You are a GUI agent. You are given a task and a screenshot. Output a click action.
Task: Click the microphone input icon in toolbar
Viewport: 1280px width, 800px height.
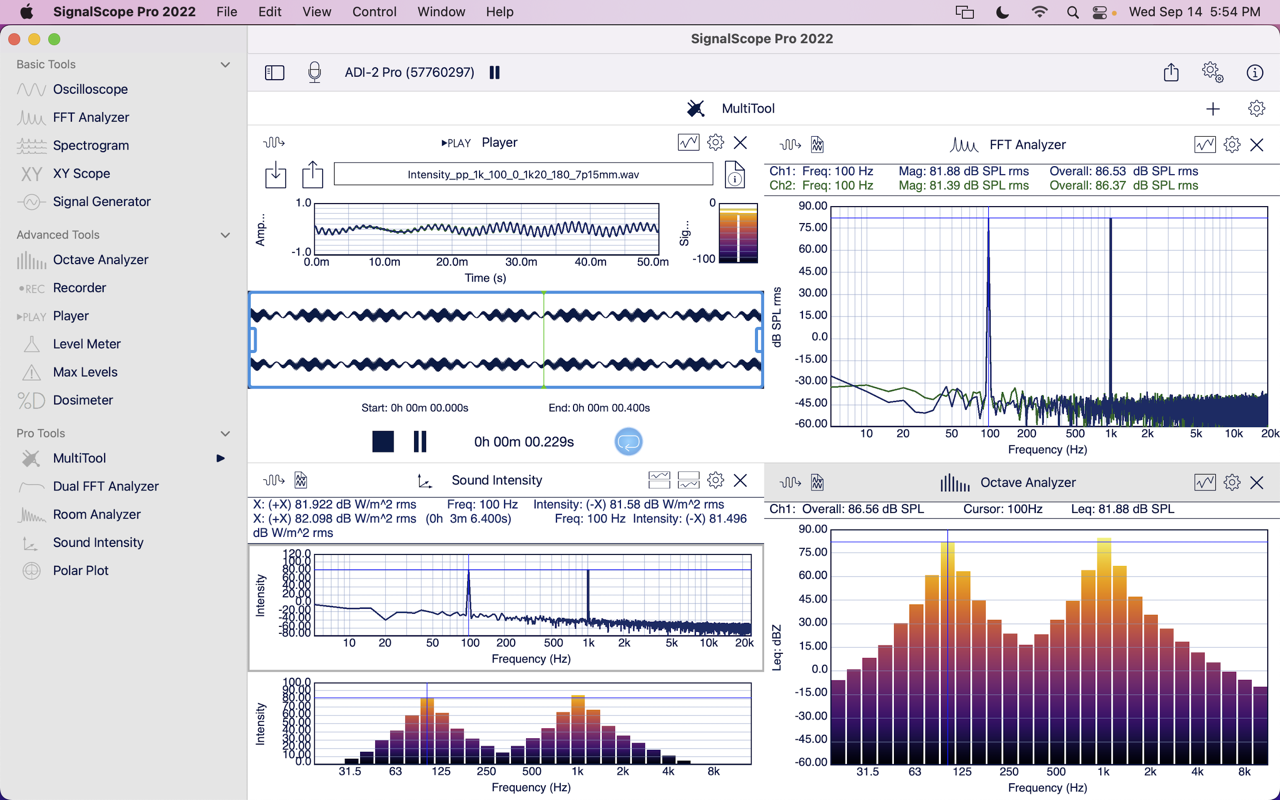point(314,72)
